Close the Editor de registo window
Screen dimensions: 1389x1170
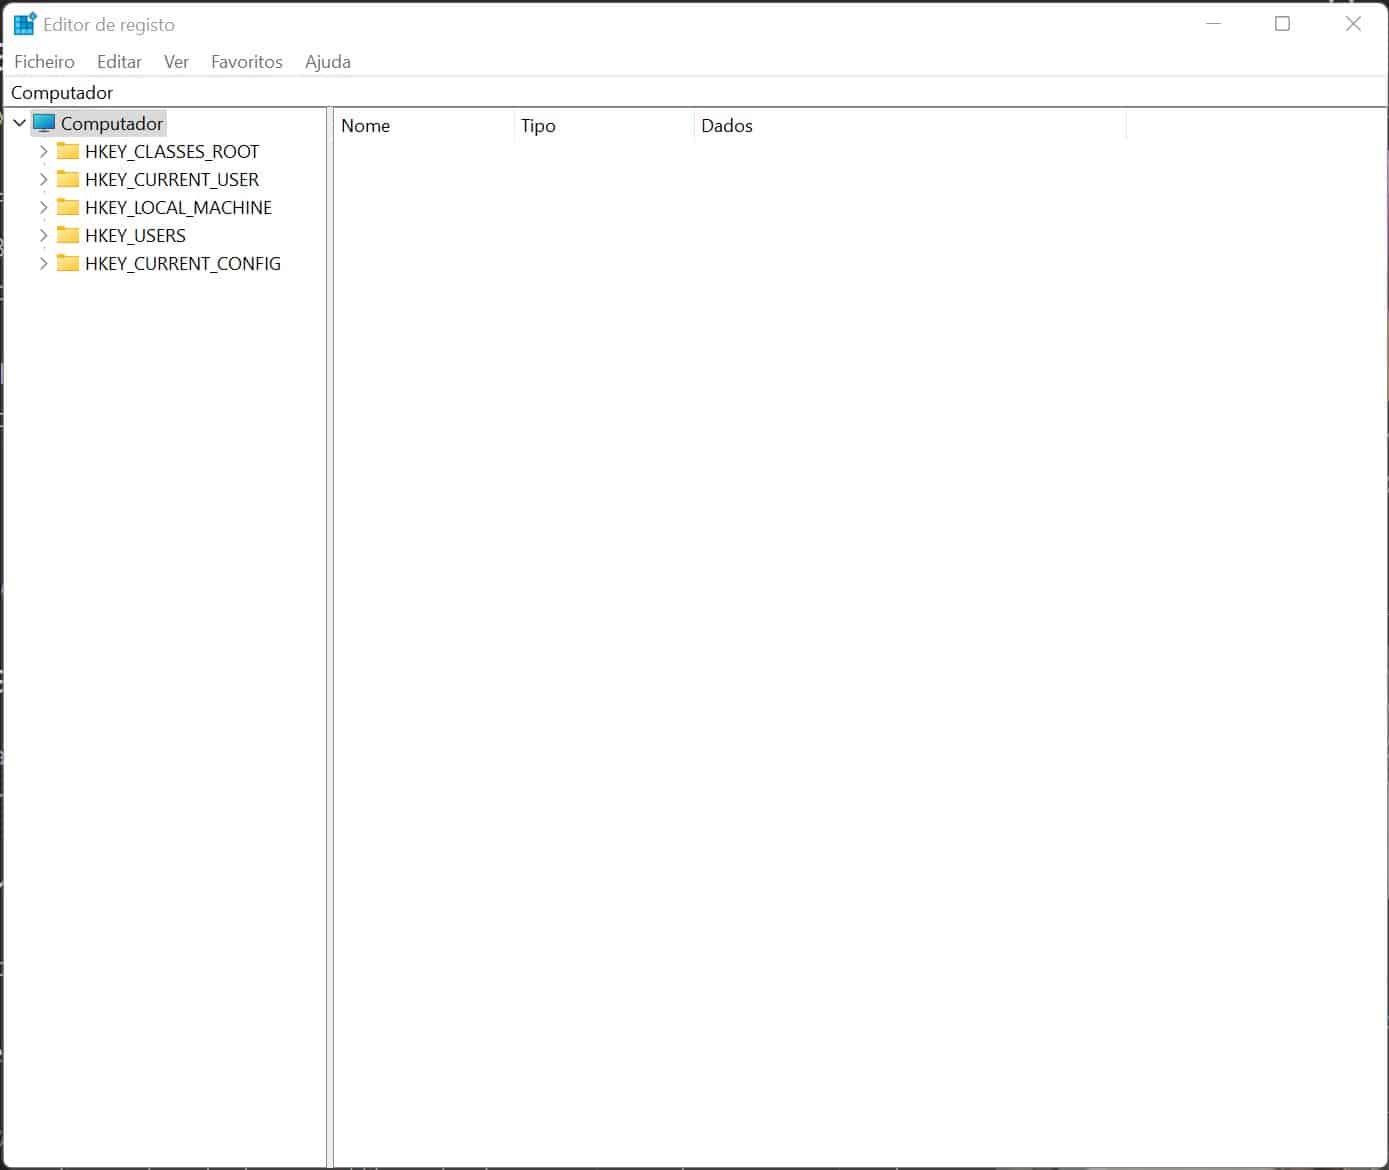[x=1353, y=24]
